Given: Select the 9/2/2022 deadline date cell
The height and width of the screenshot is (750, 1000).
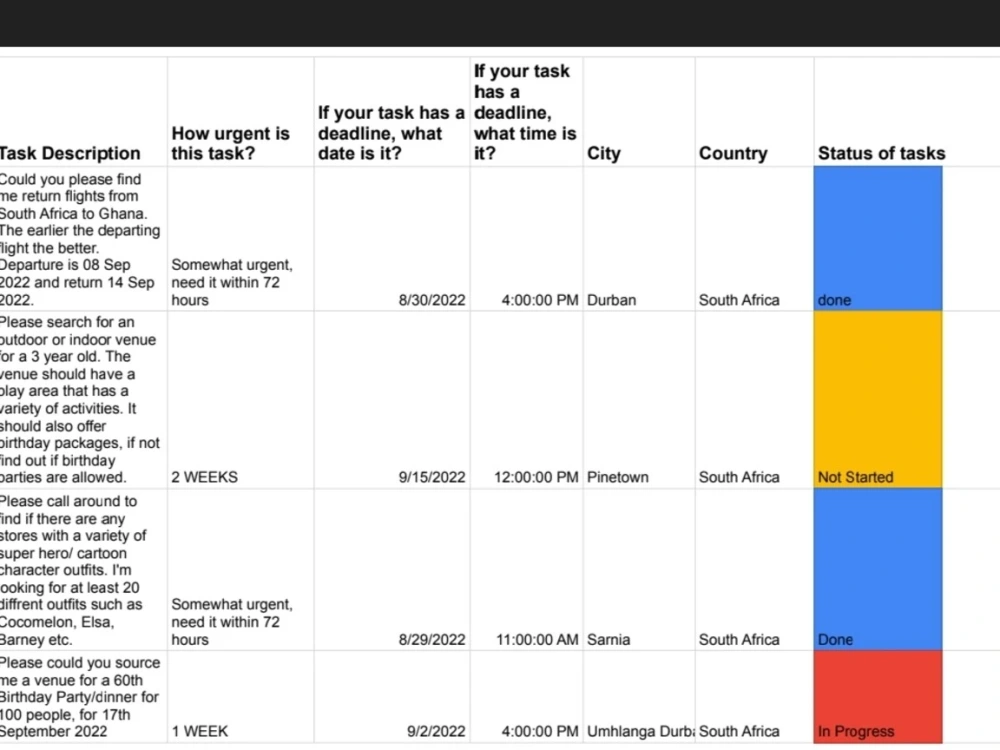Looking at the screenshot, I should 392,697.
